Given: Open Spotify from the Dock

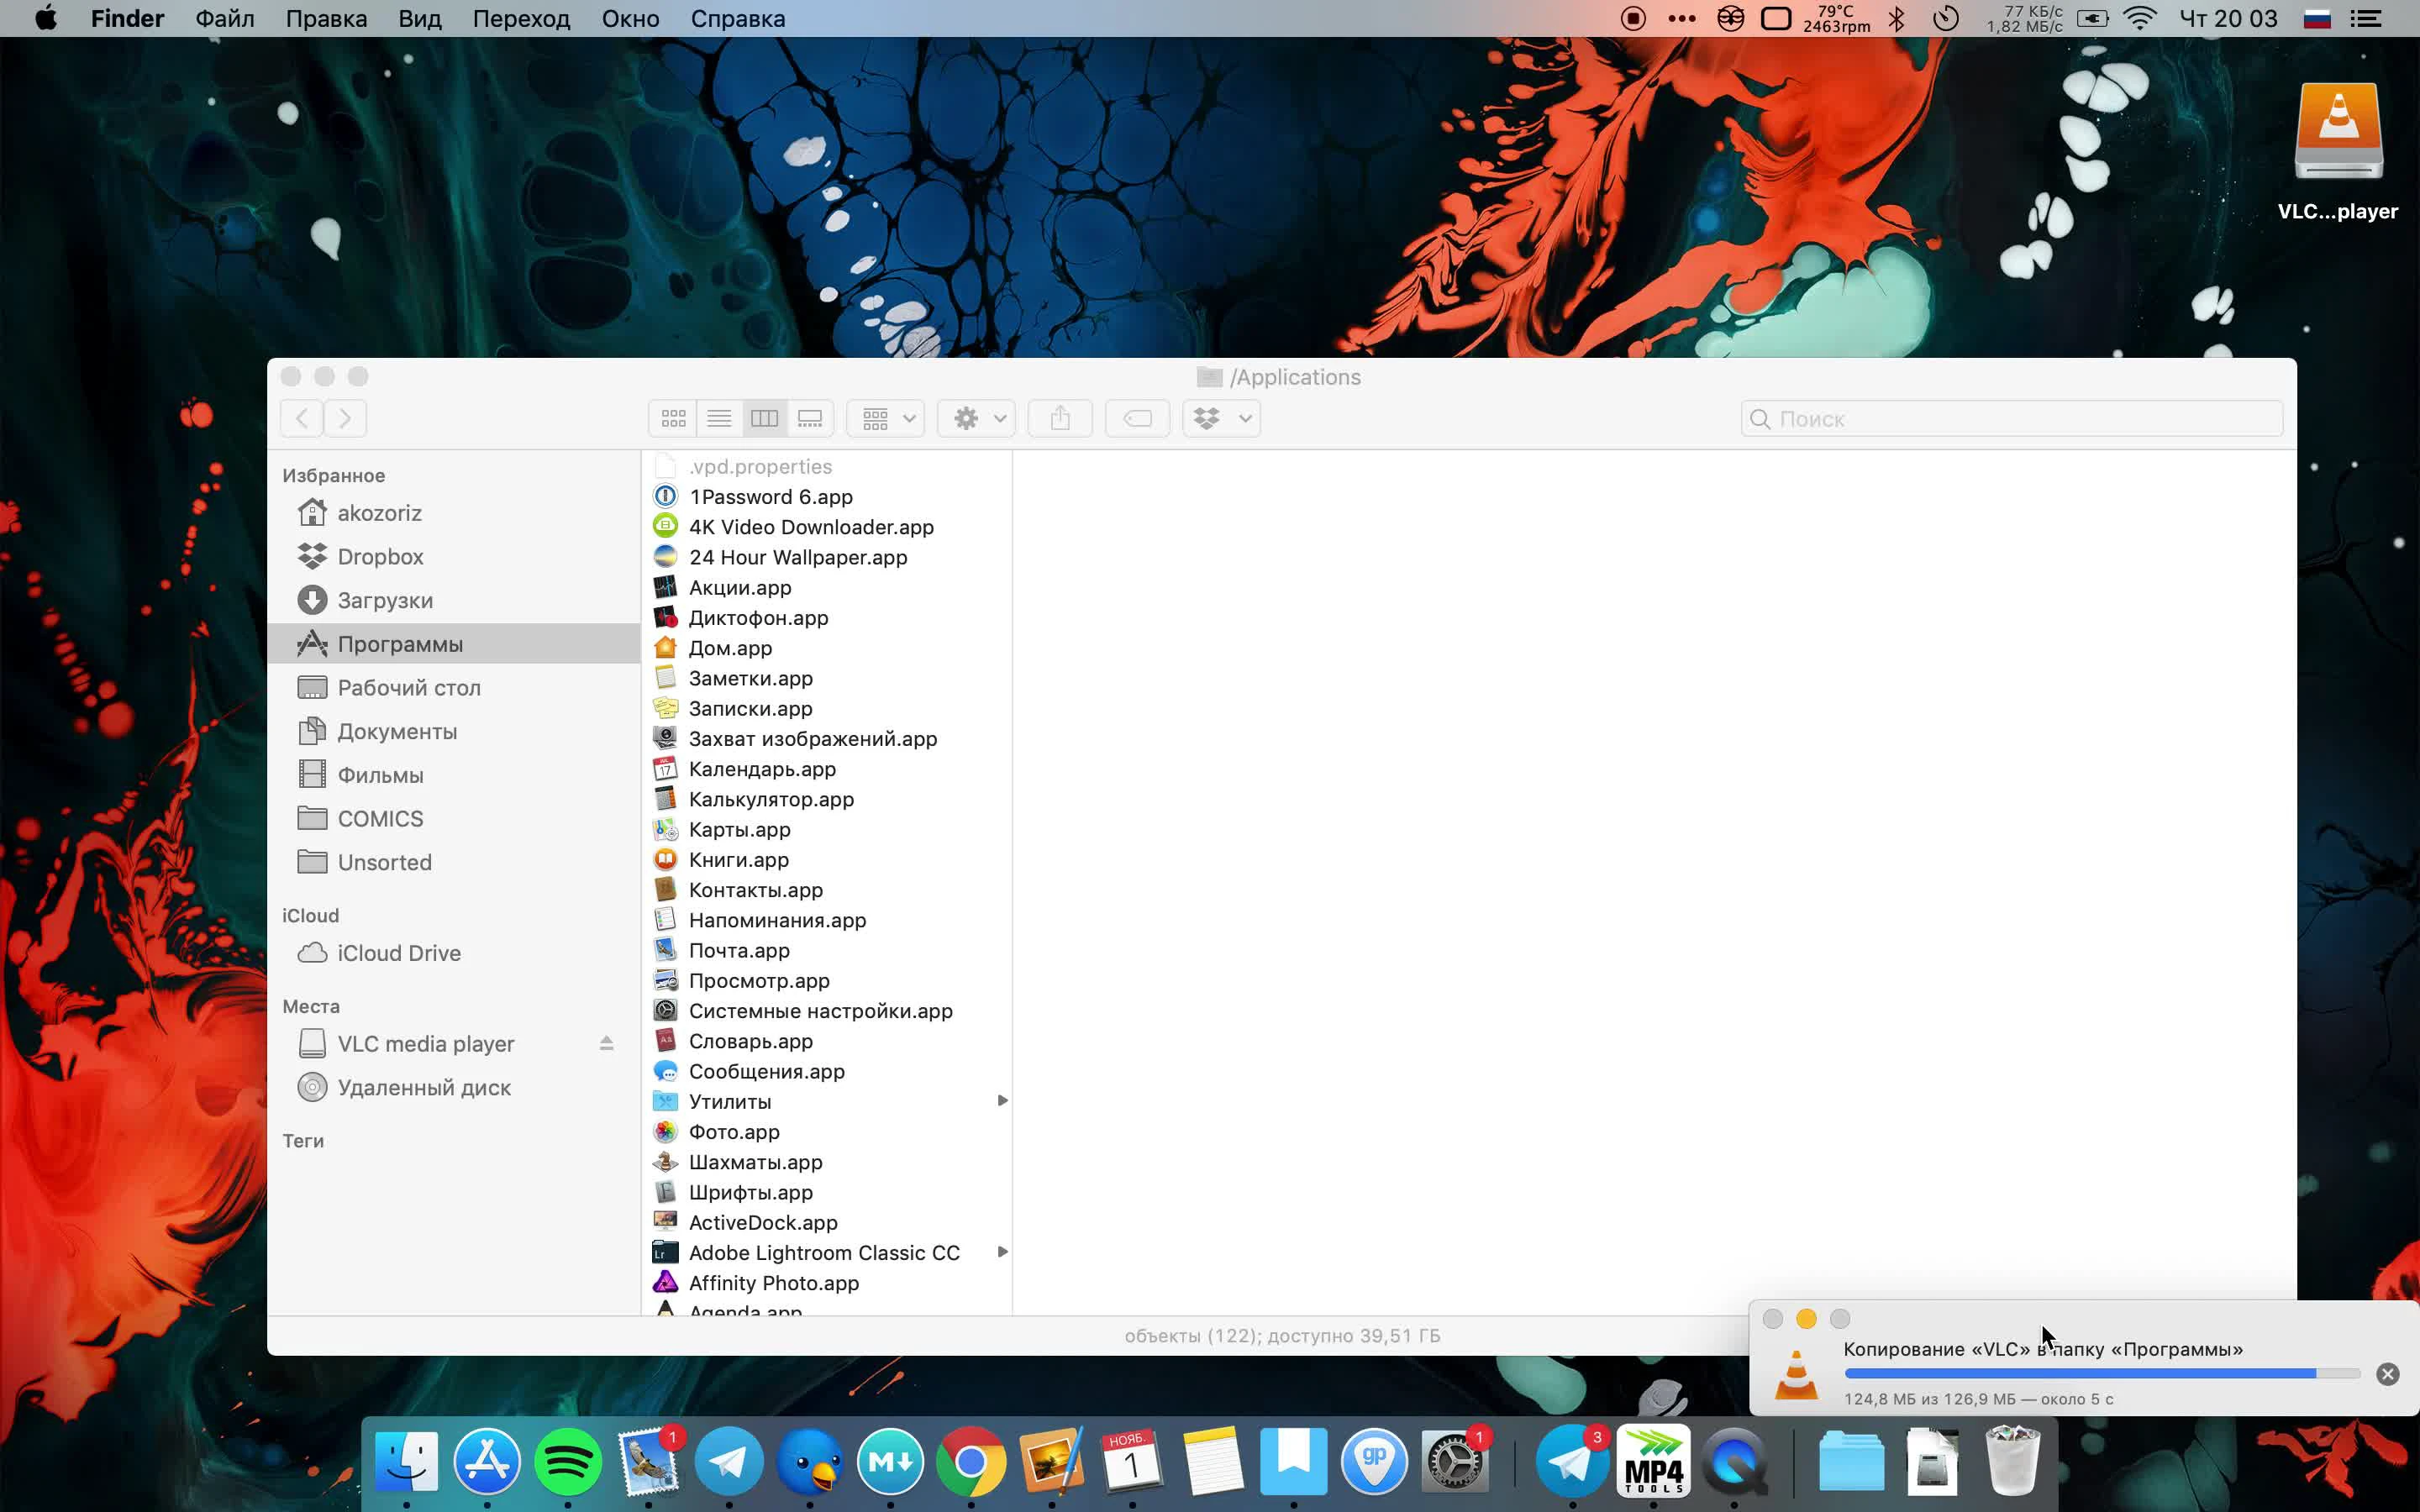Looking at the screenshot, I should pos(568,1461).
